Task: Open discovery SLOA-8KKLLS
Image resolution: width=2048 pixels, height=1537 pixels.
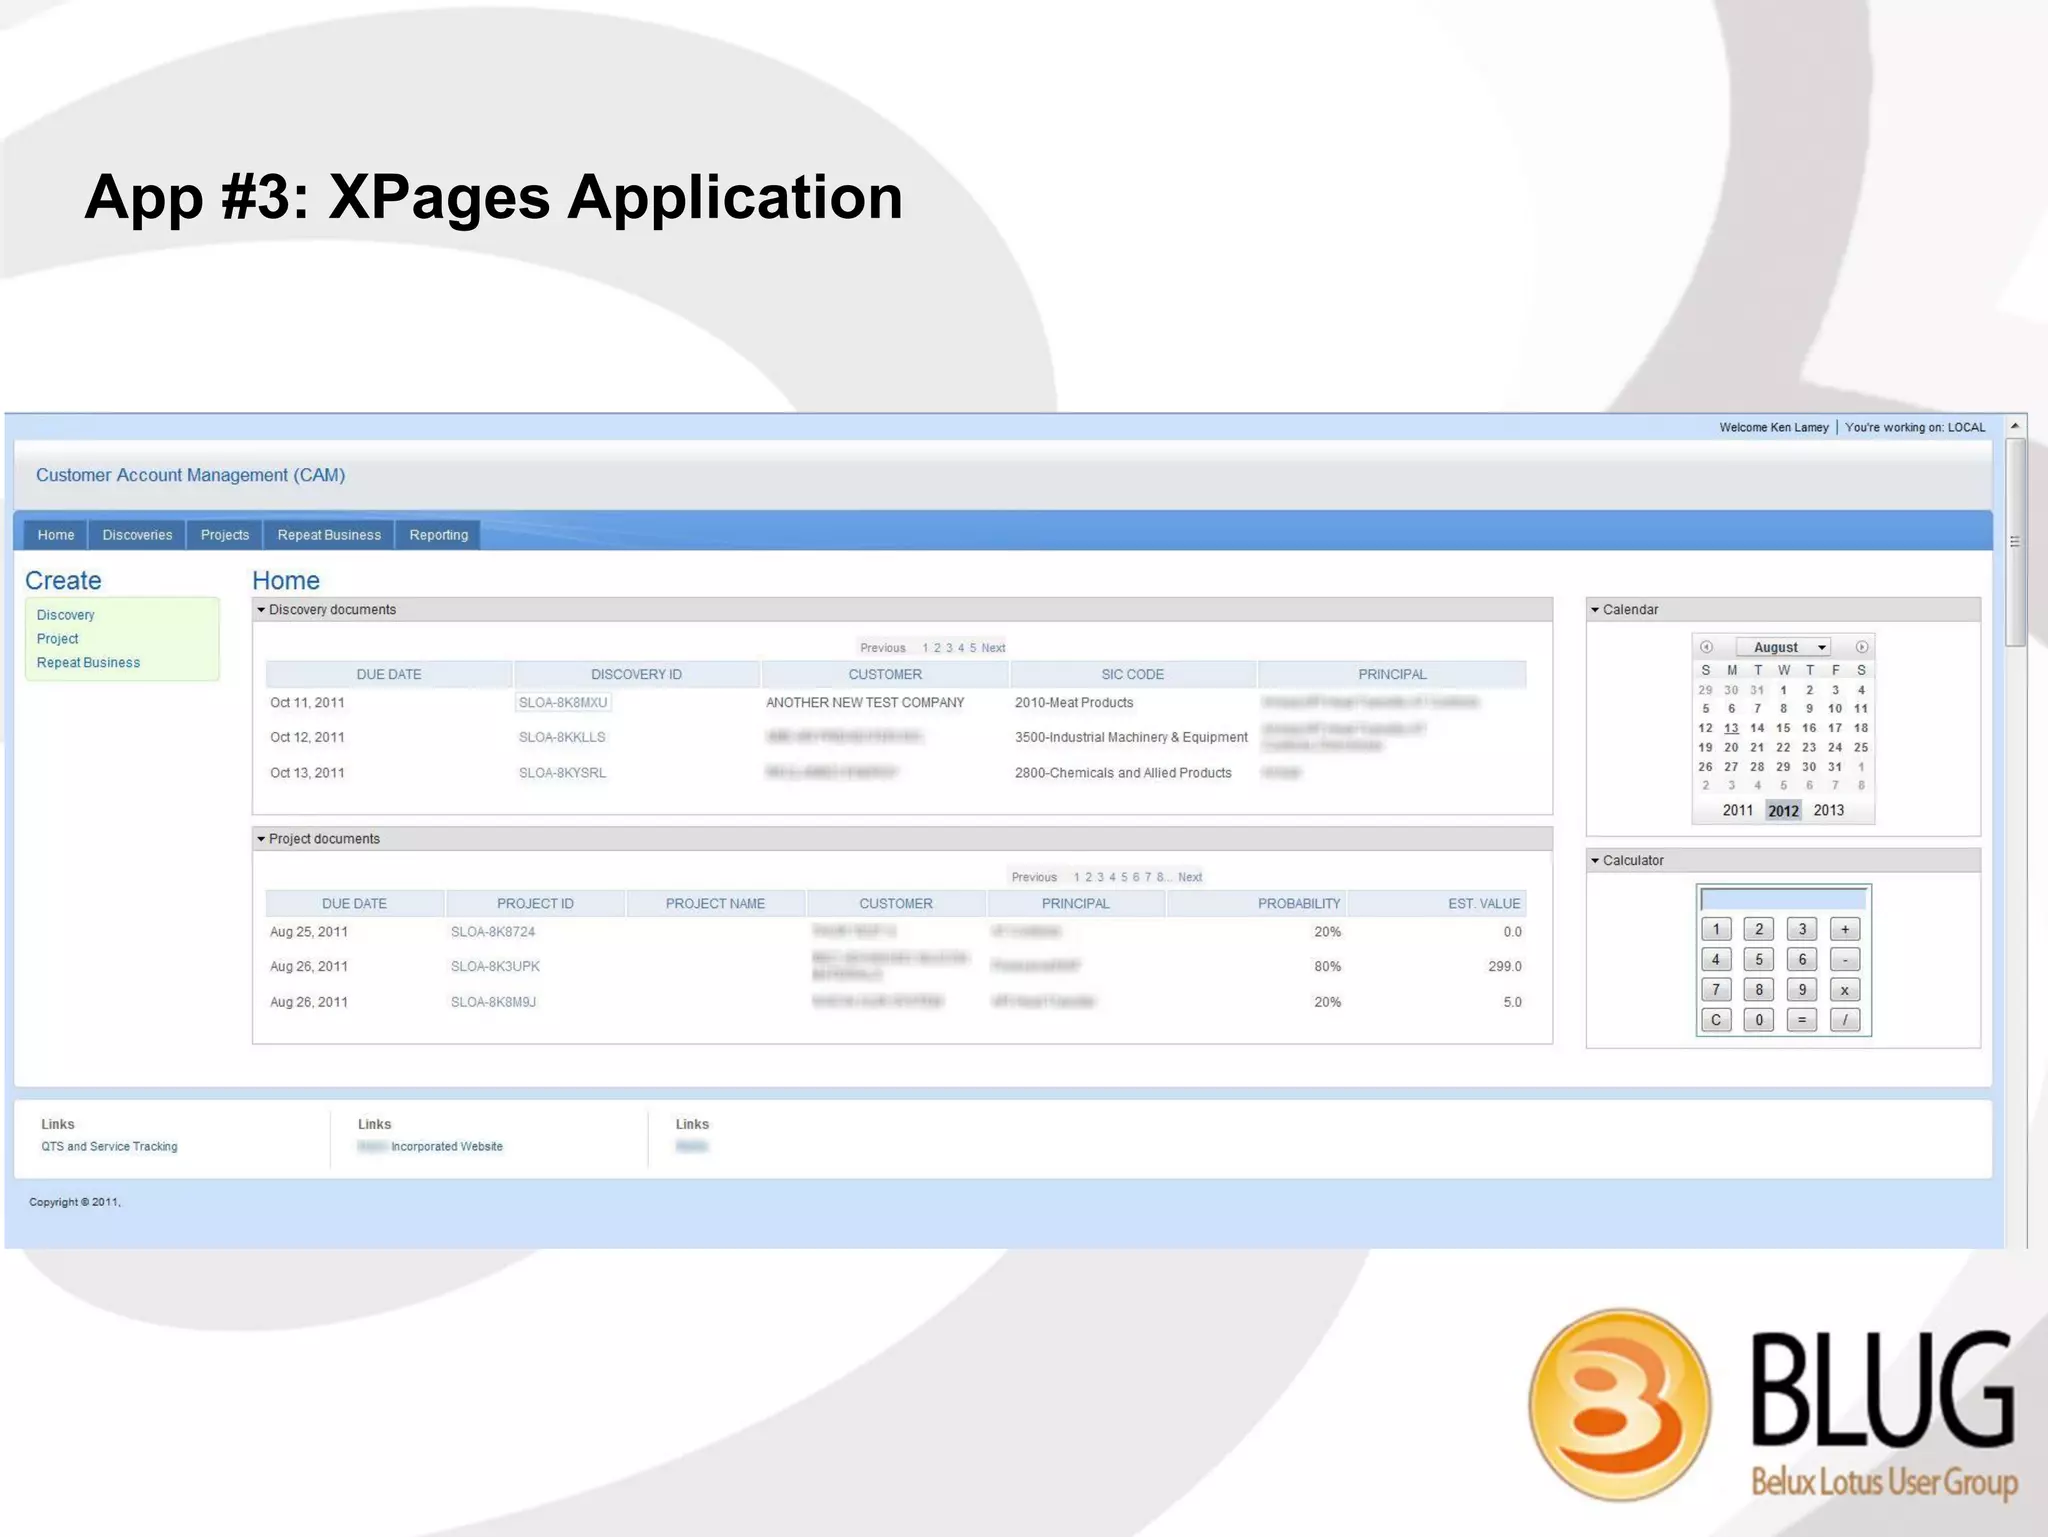Action: click(x=562, y=738)
